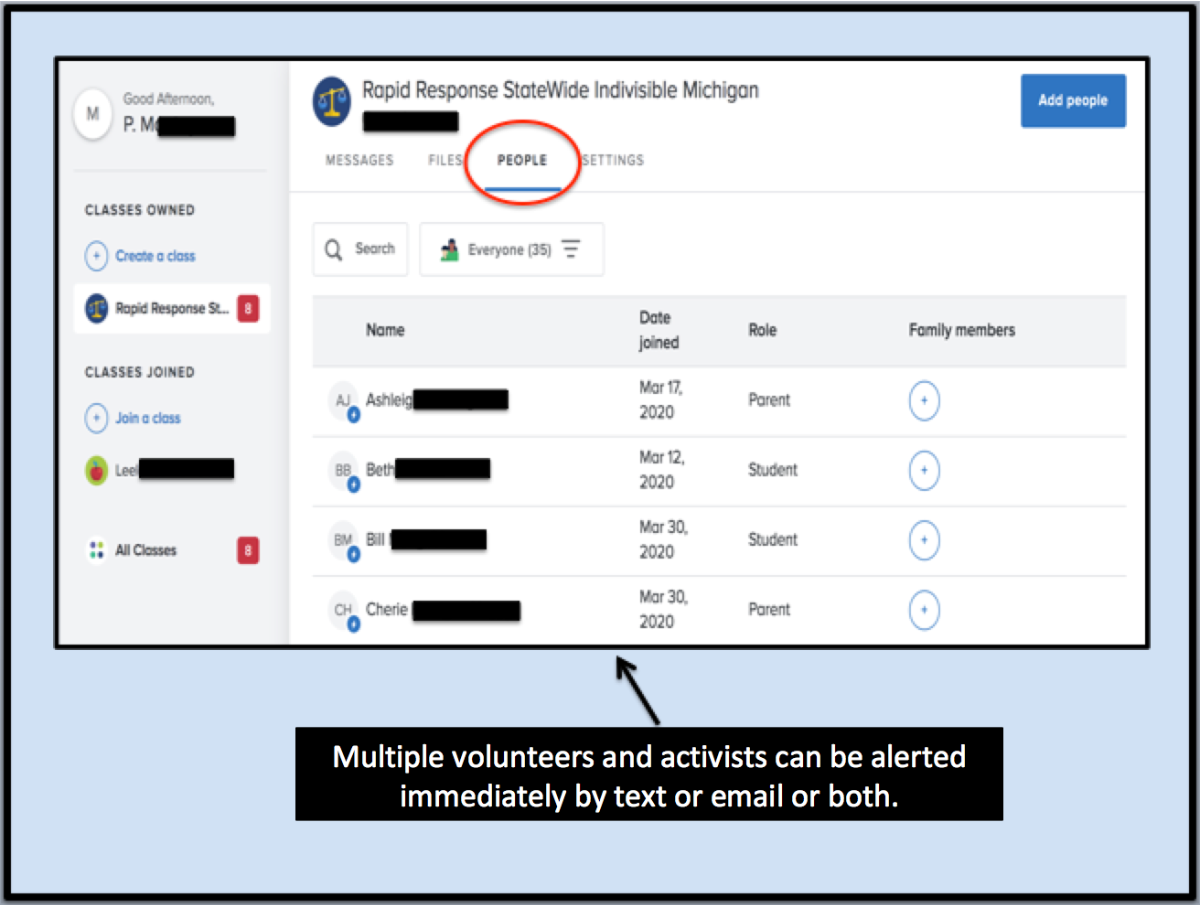
Task: Click the Parent role in Cherie's row
Action: (x=769, y=610)
